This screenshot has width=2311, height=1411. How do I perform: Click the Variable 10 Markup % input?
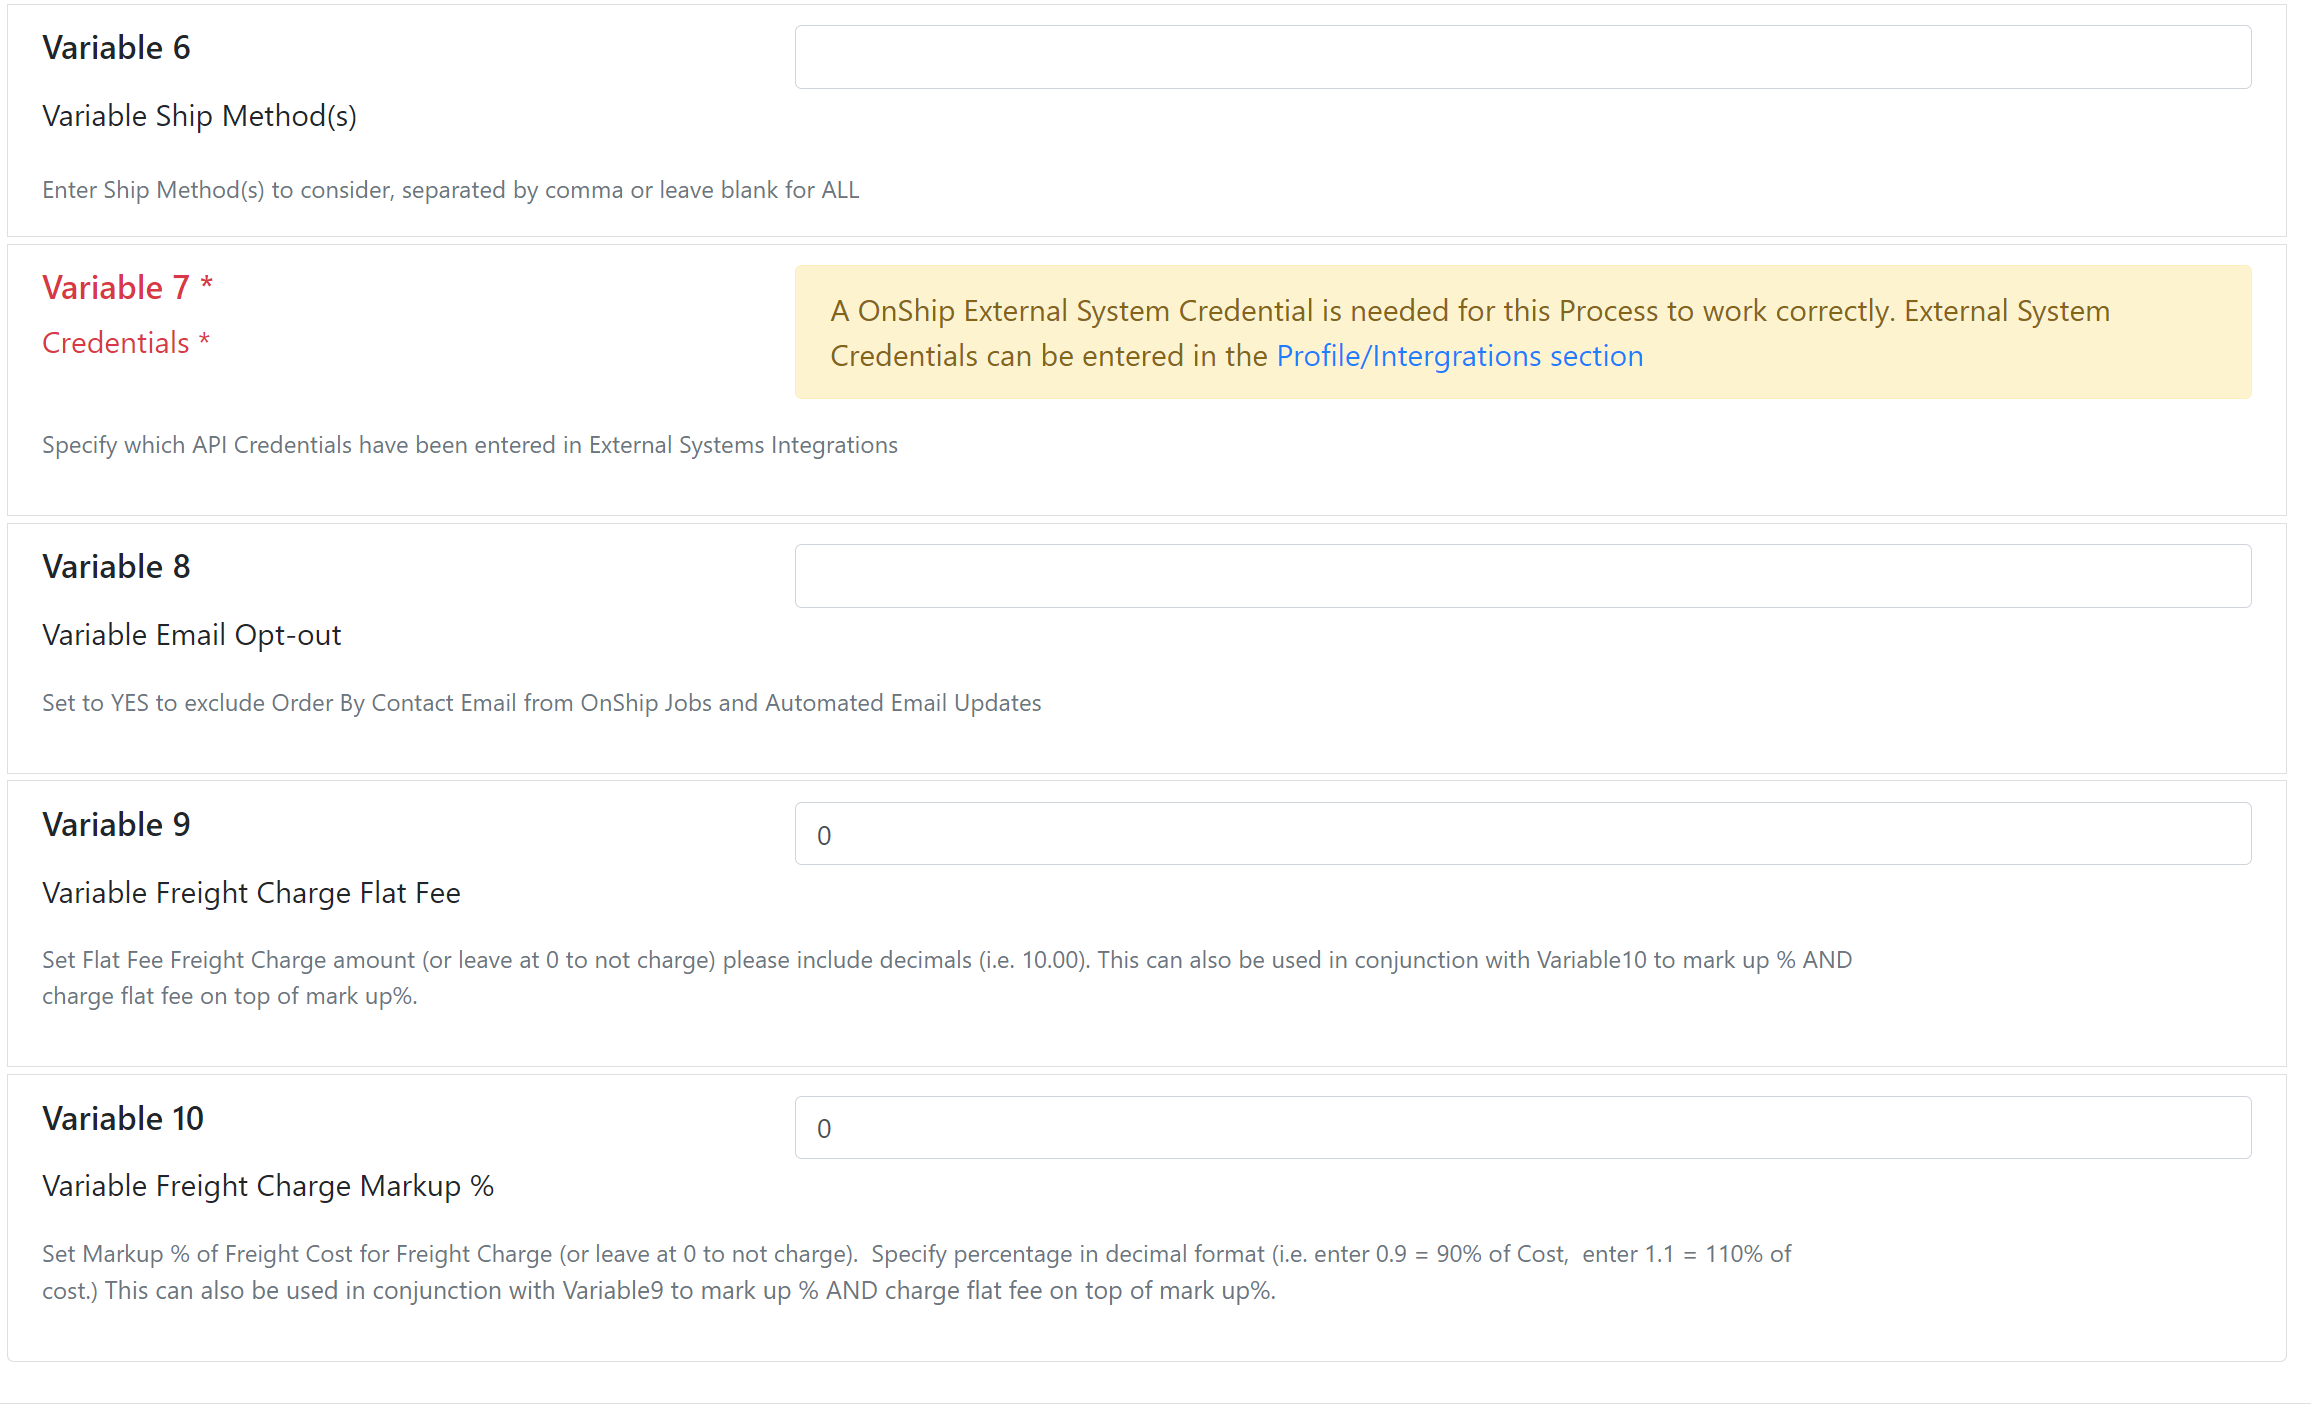point(1522,1128)
